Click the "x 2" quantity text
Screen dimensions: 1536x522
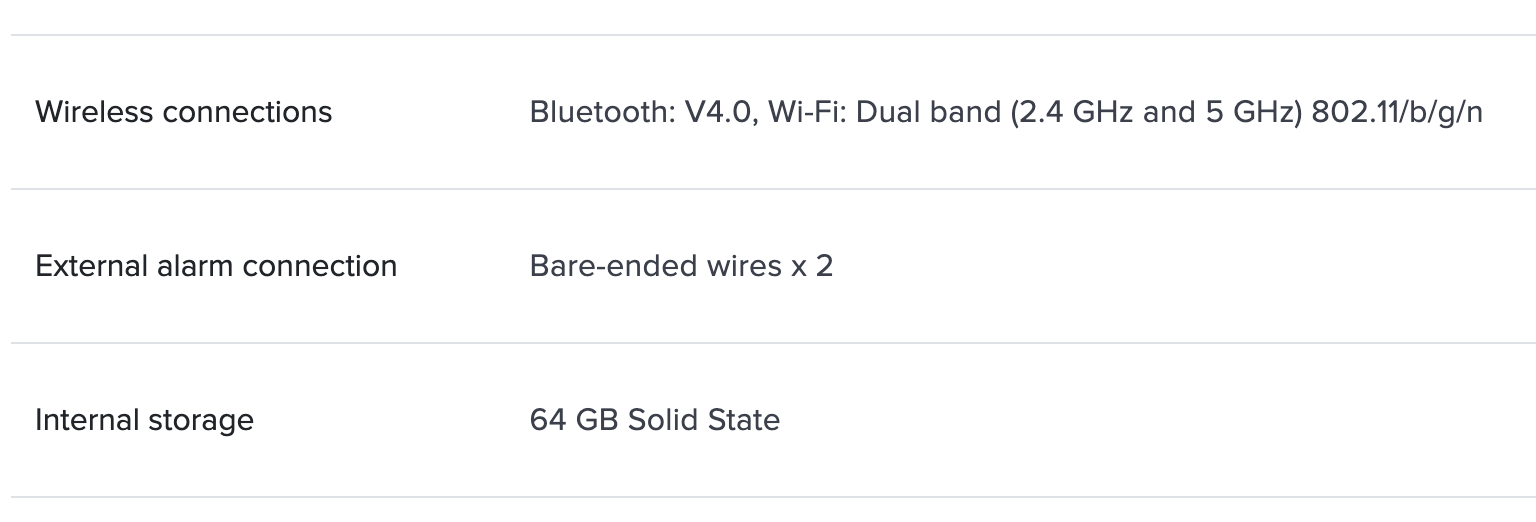point(810,266)
